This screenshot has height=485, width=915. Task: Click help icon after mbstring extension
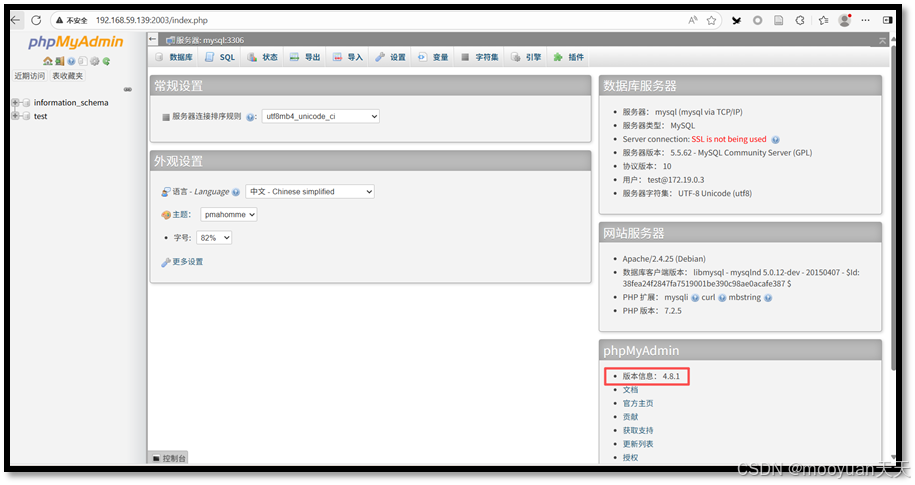[768, 298]
